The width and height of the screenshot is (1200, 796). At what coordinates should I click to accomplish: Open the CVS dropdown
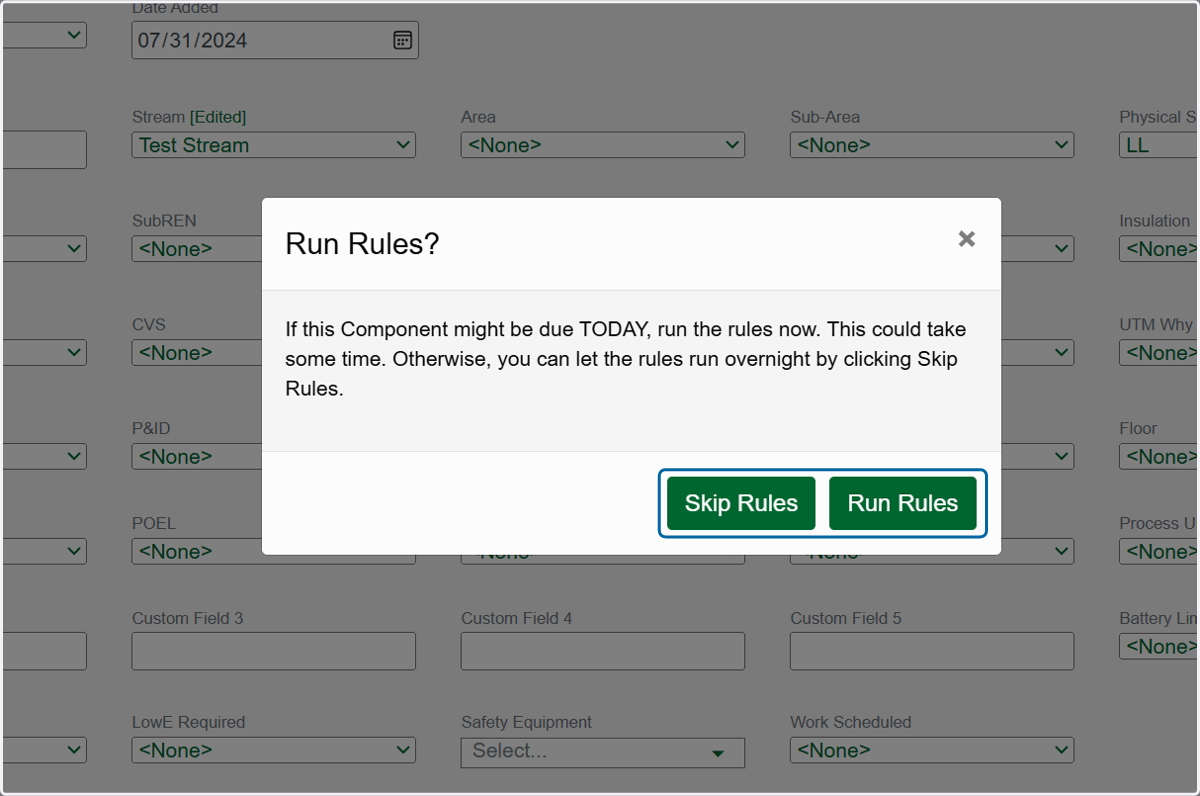pos(197,353)
